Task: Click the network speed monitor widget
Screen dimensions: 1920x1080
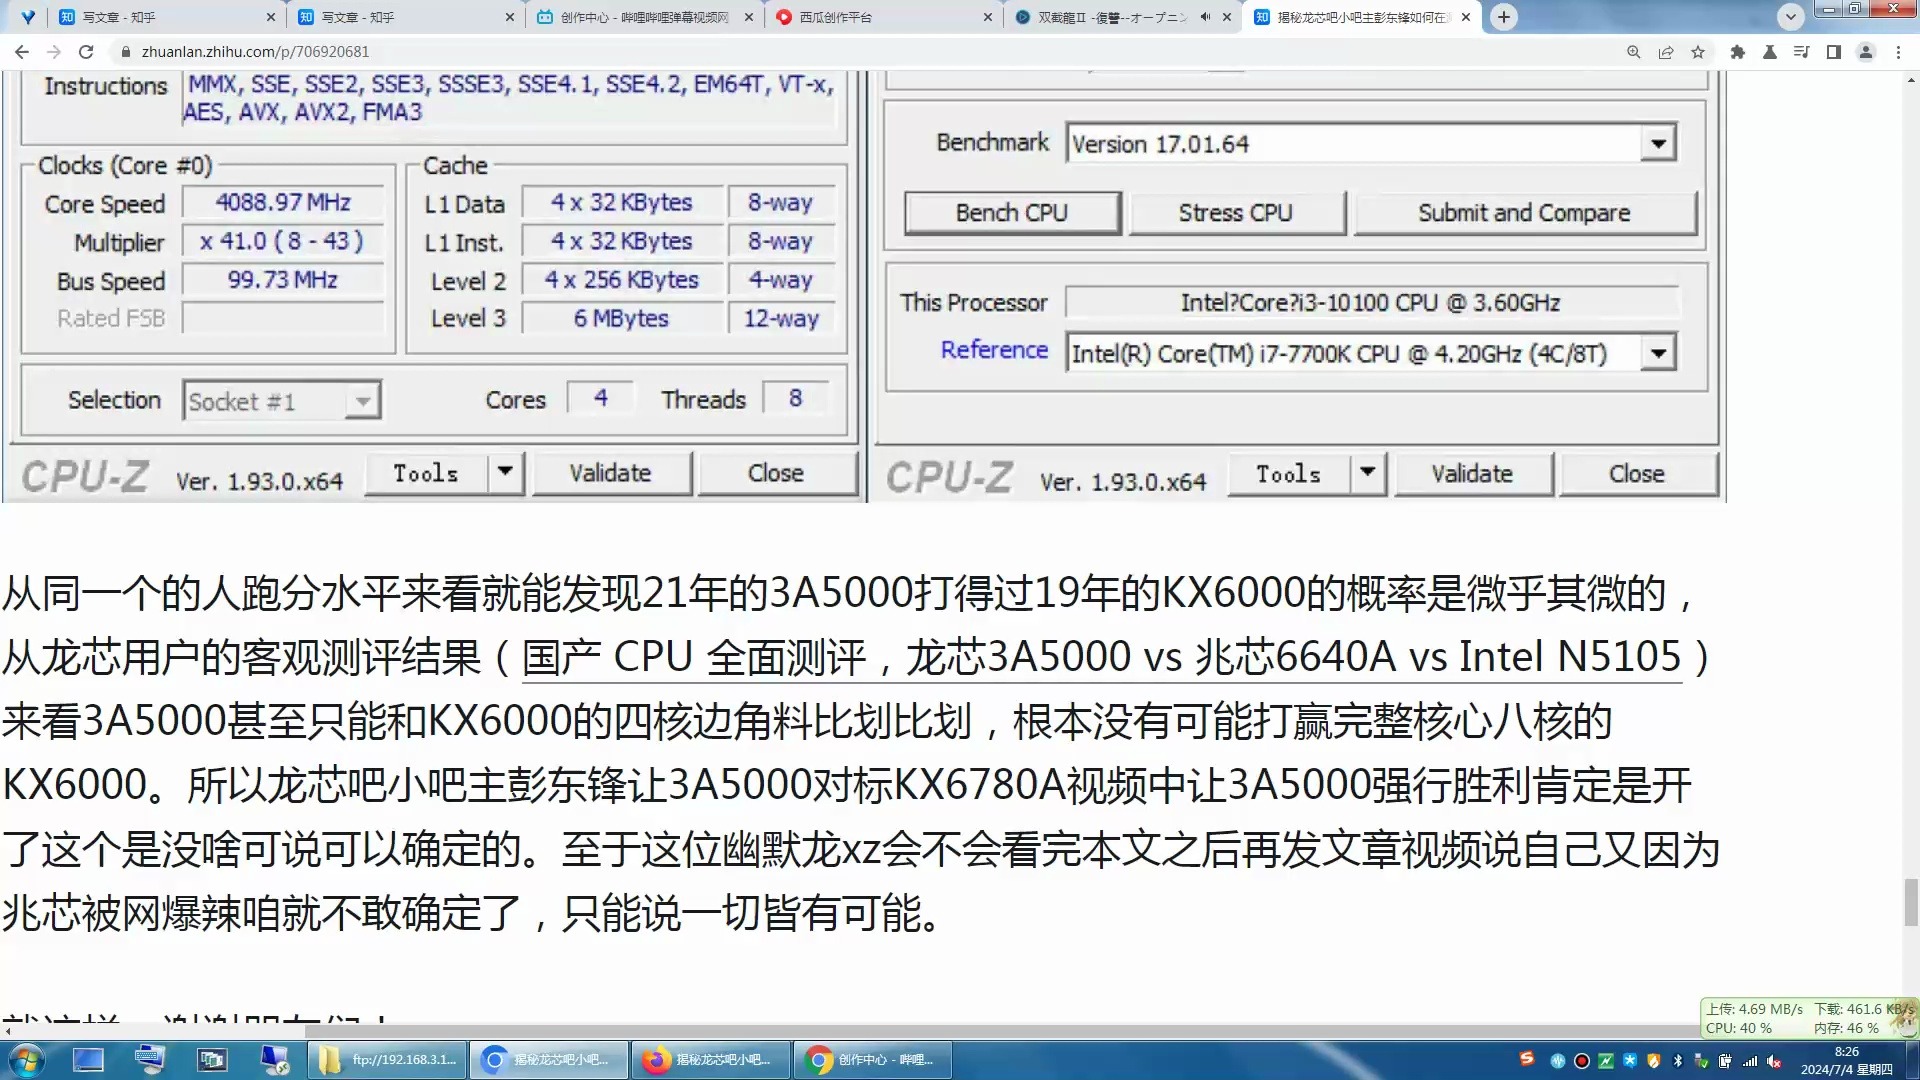Action: coord(1808,1018)
